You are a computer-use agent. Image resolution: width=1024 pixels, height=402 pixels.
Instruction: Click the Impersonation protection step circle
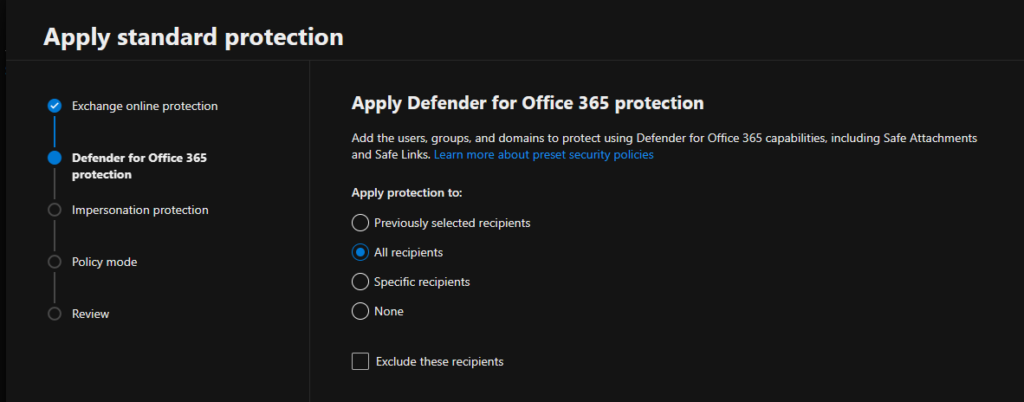coord(54,210)
